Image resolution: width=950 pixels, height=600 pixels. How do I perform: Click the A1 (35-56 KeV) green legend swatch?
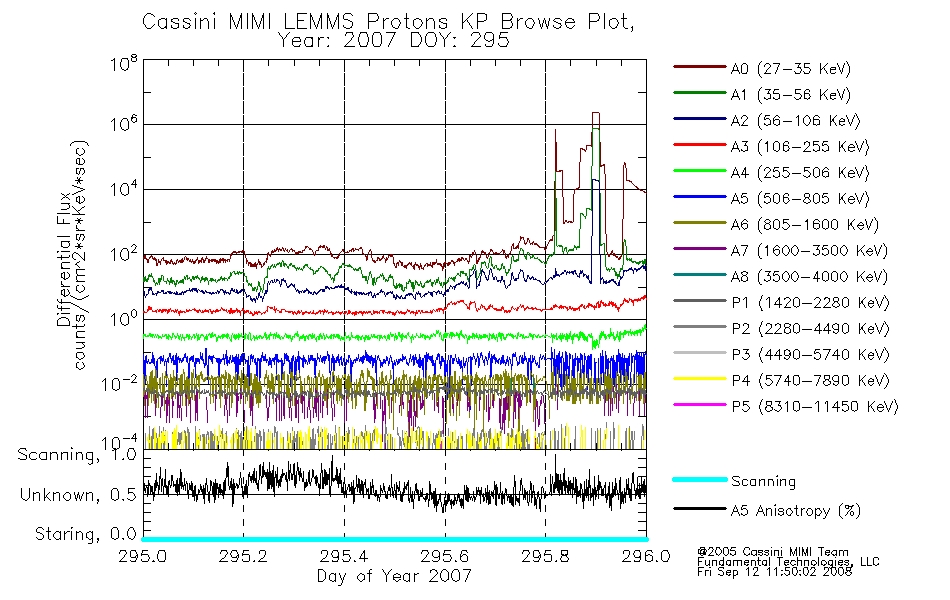tap(699, 93)
